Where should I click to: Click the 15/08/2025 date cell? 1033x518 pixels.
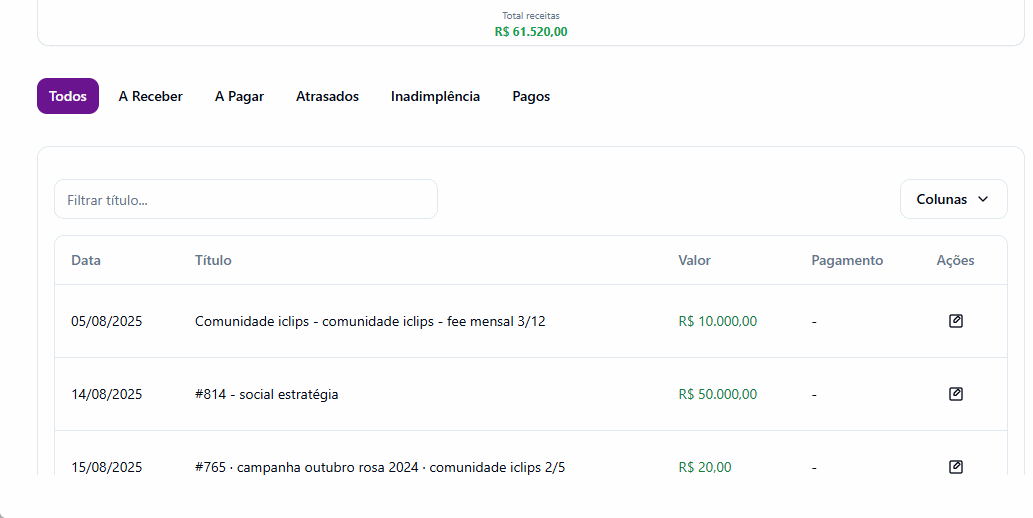107,467
